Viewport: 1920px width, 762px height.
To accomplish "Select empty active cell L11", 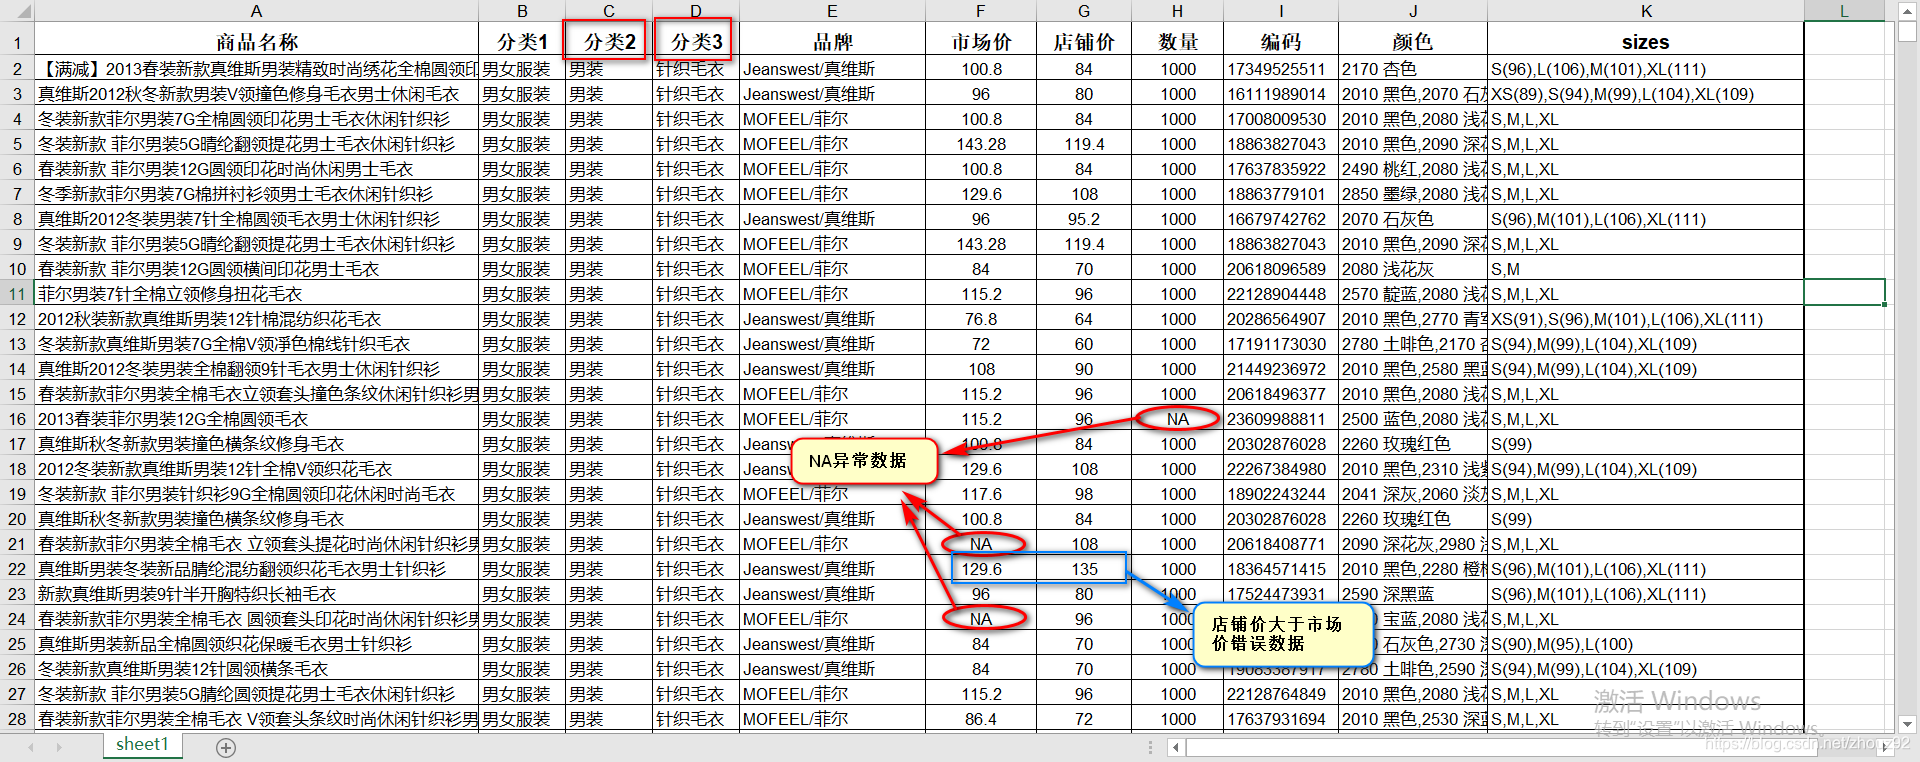I will click(x=1845, y=292).
